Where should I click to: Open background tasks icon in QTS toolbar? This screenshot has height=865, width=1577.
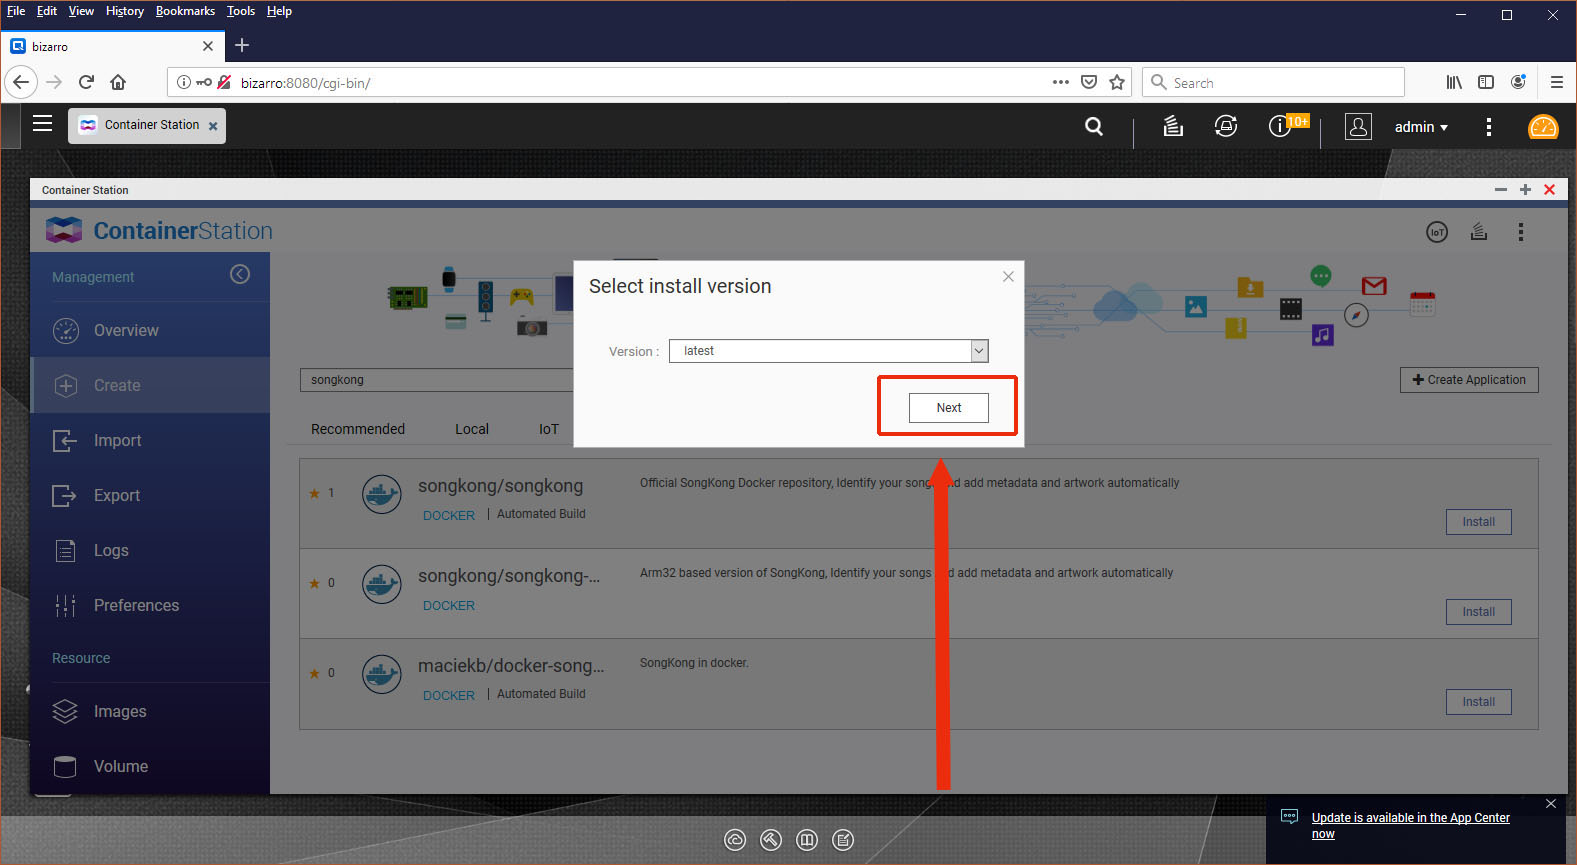[1173, 126]
